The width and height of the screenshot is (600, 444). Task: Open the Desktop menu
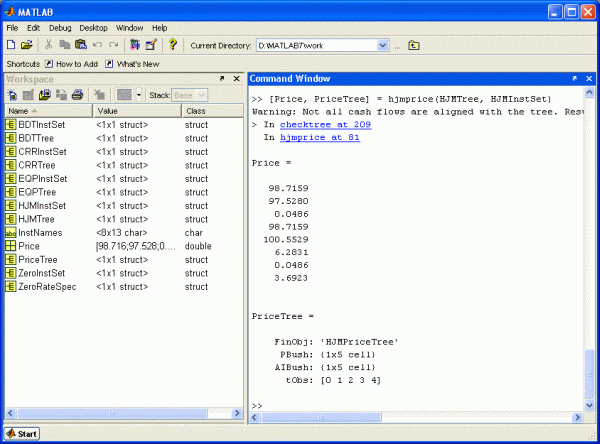[x=93, y=28]
